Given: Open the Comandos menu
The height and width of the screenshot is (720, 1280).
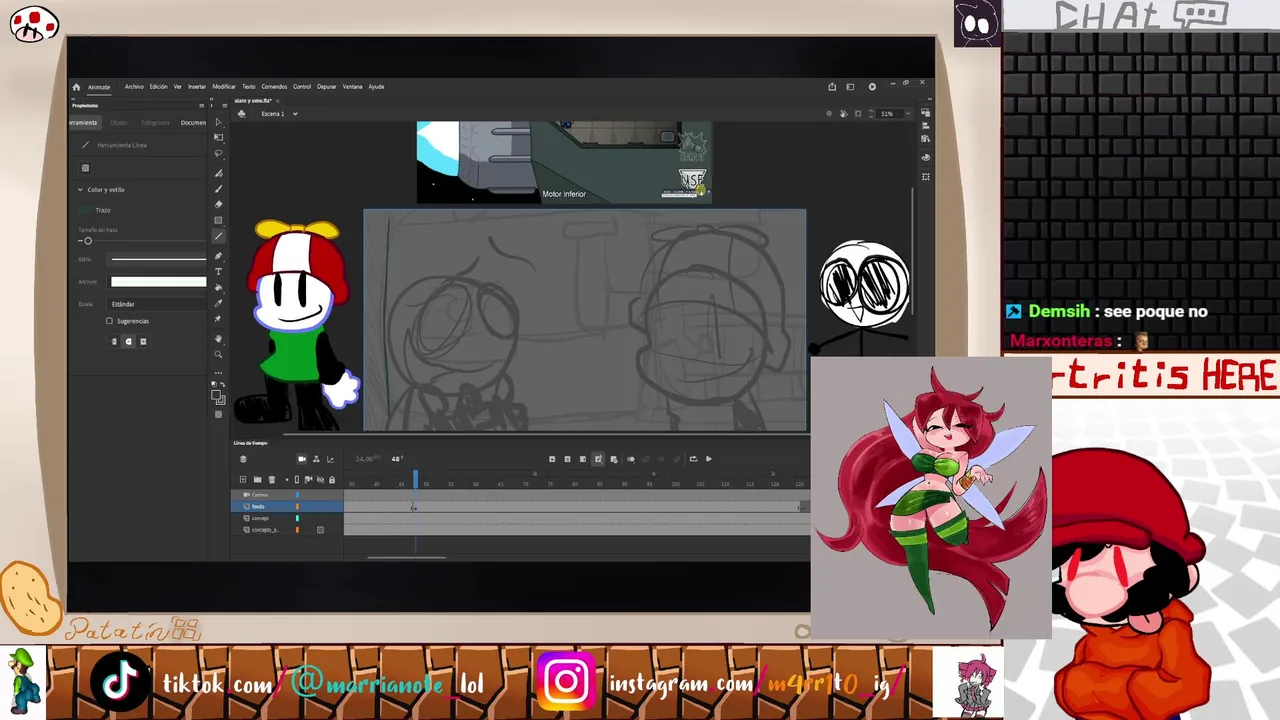Looking at the screenshot, I should pyautogui.click(x=274, y=87).
